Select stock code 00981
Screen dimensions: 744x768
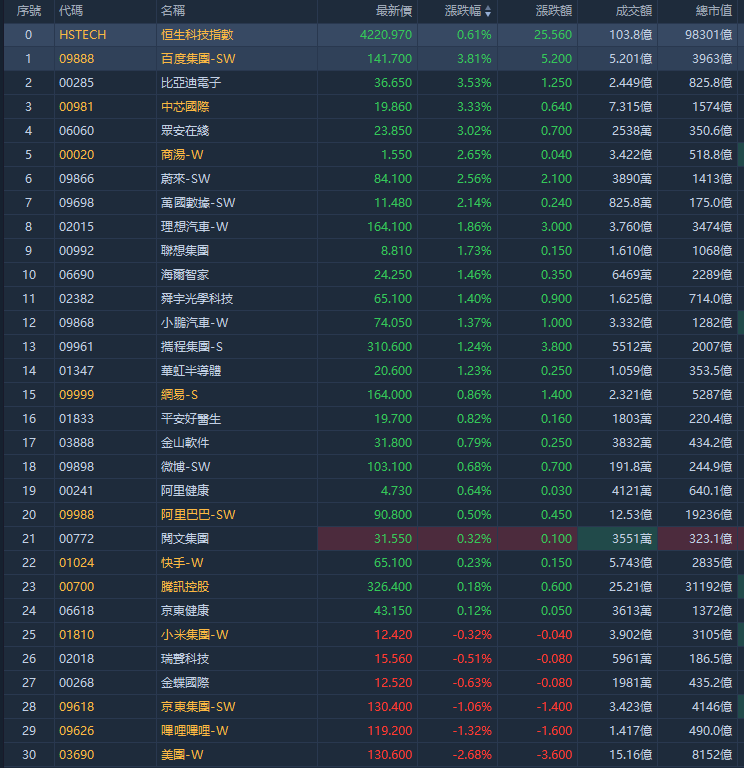click(x=76, y=107)
